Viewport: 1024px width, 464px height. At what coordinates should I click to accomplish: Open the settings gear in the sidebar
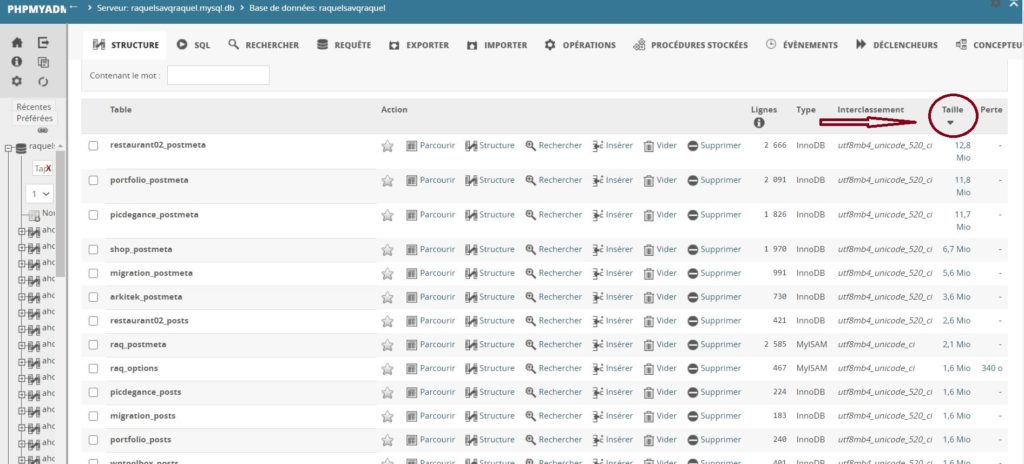click(17, 81)
